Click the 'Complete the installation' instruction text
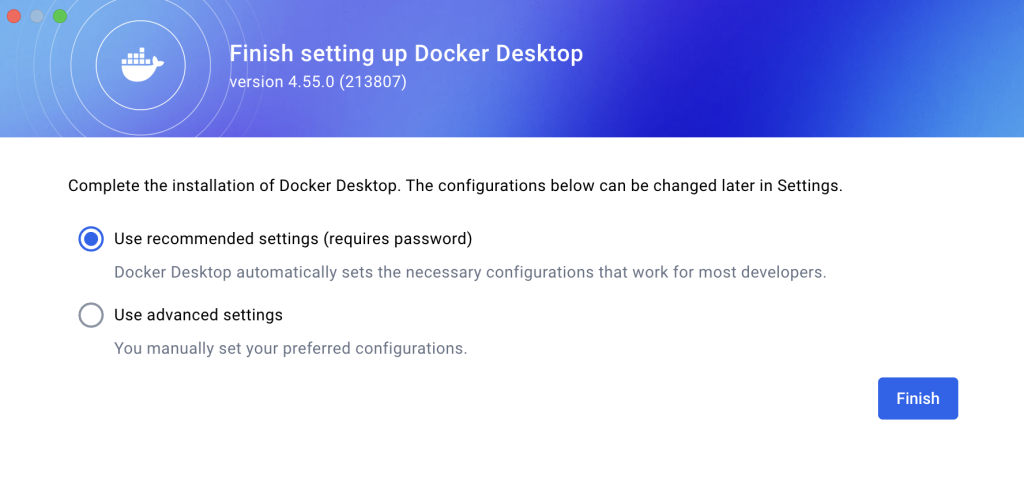 300,186
